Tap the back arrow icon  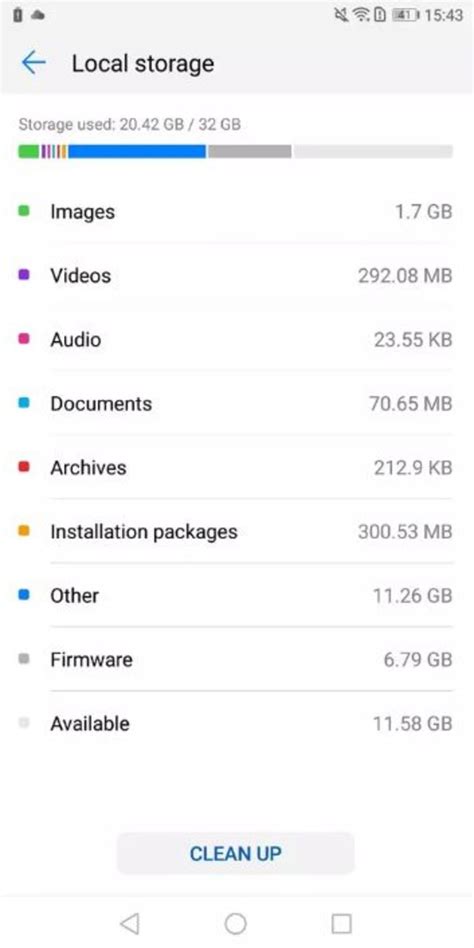tap(34, 62)
